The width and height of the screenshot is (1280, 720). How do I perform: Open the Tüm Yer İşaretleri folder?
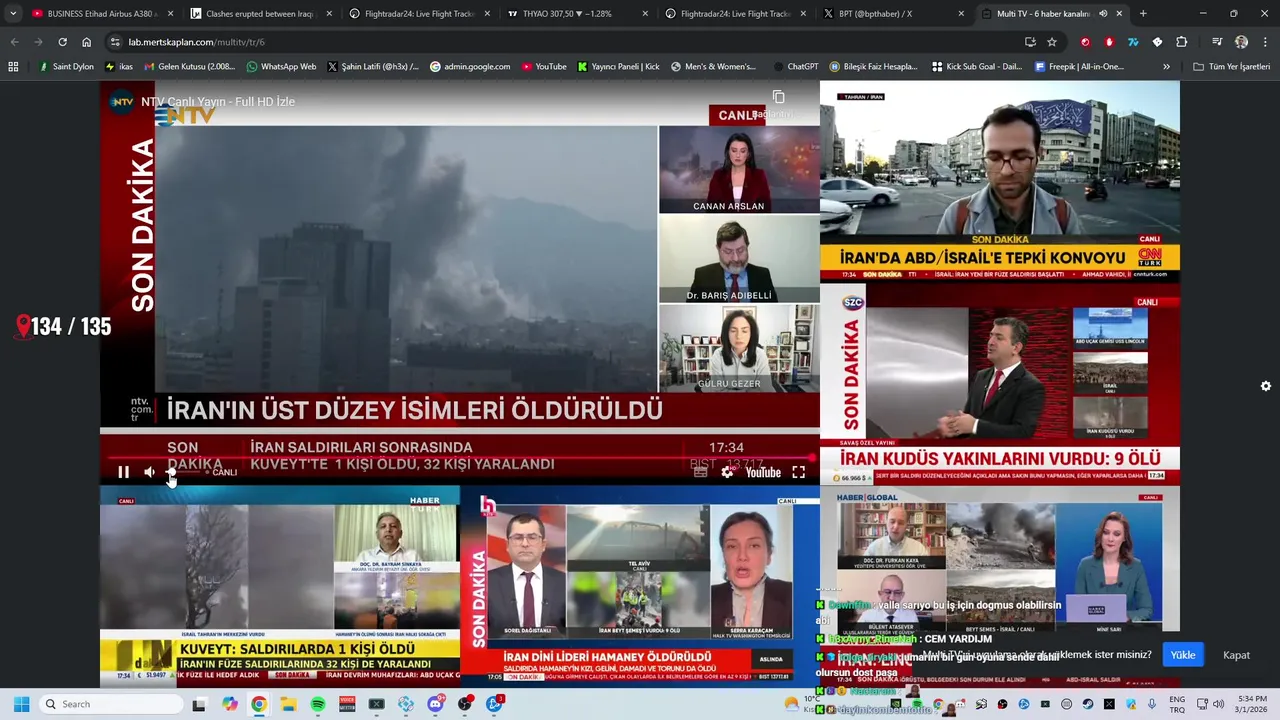[1231, 67]
